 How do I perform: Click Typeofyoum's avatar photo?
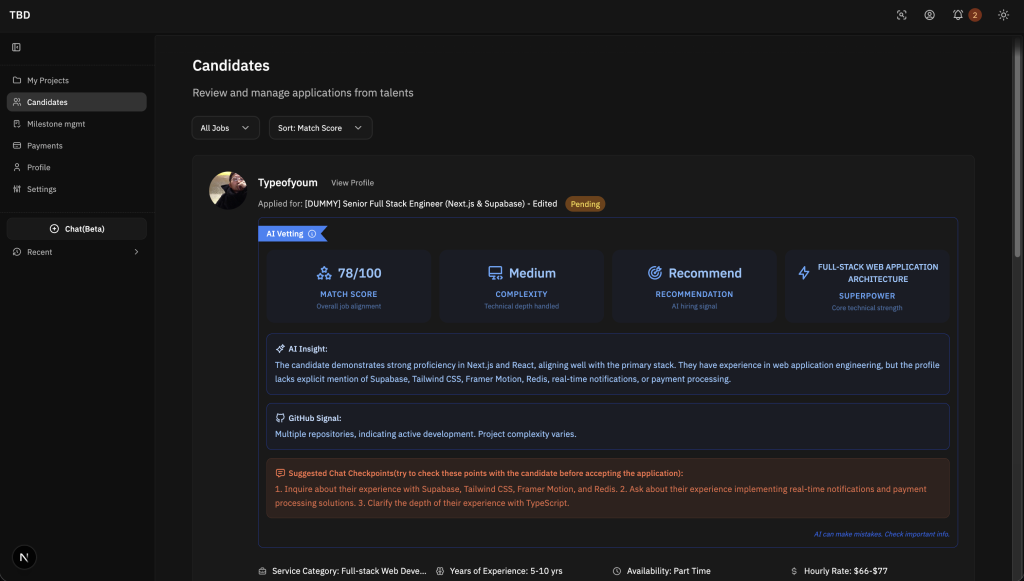tap(228, 190)
